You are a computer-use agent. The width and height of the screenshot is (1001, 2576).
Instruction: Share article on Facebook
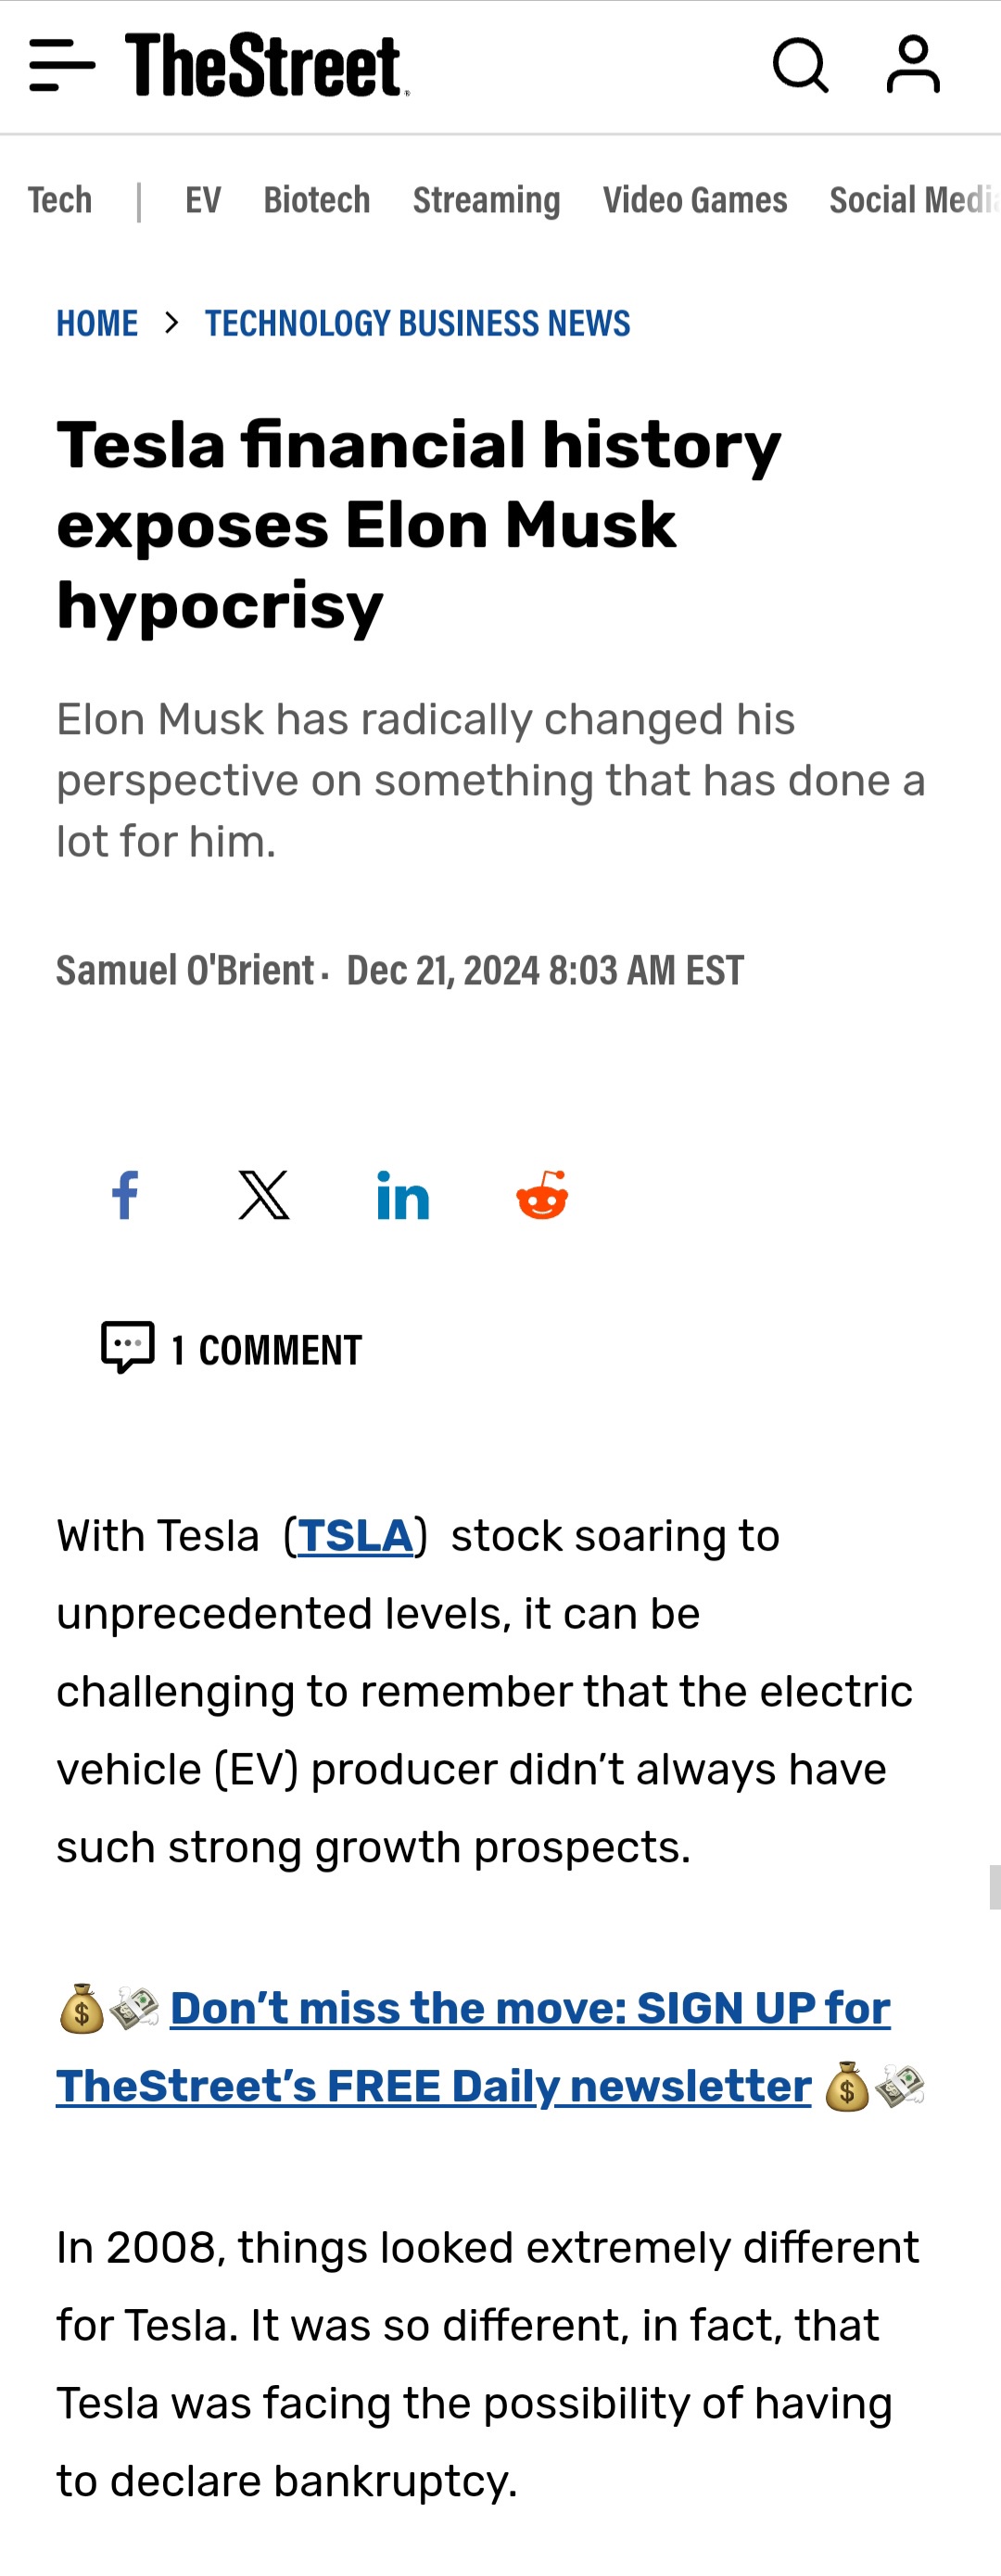coord(125,1195)
